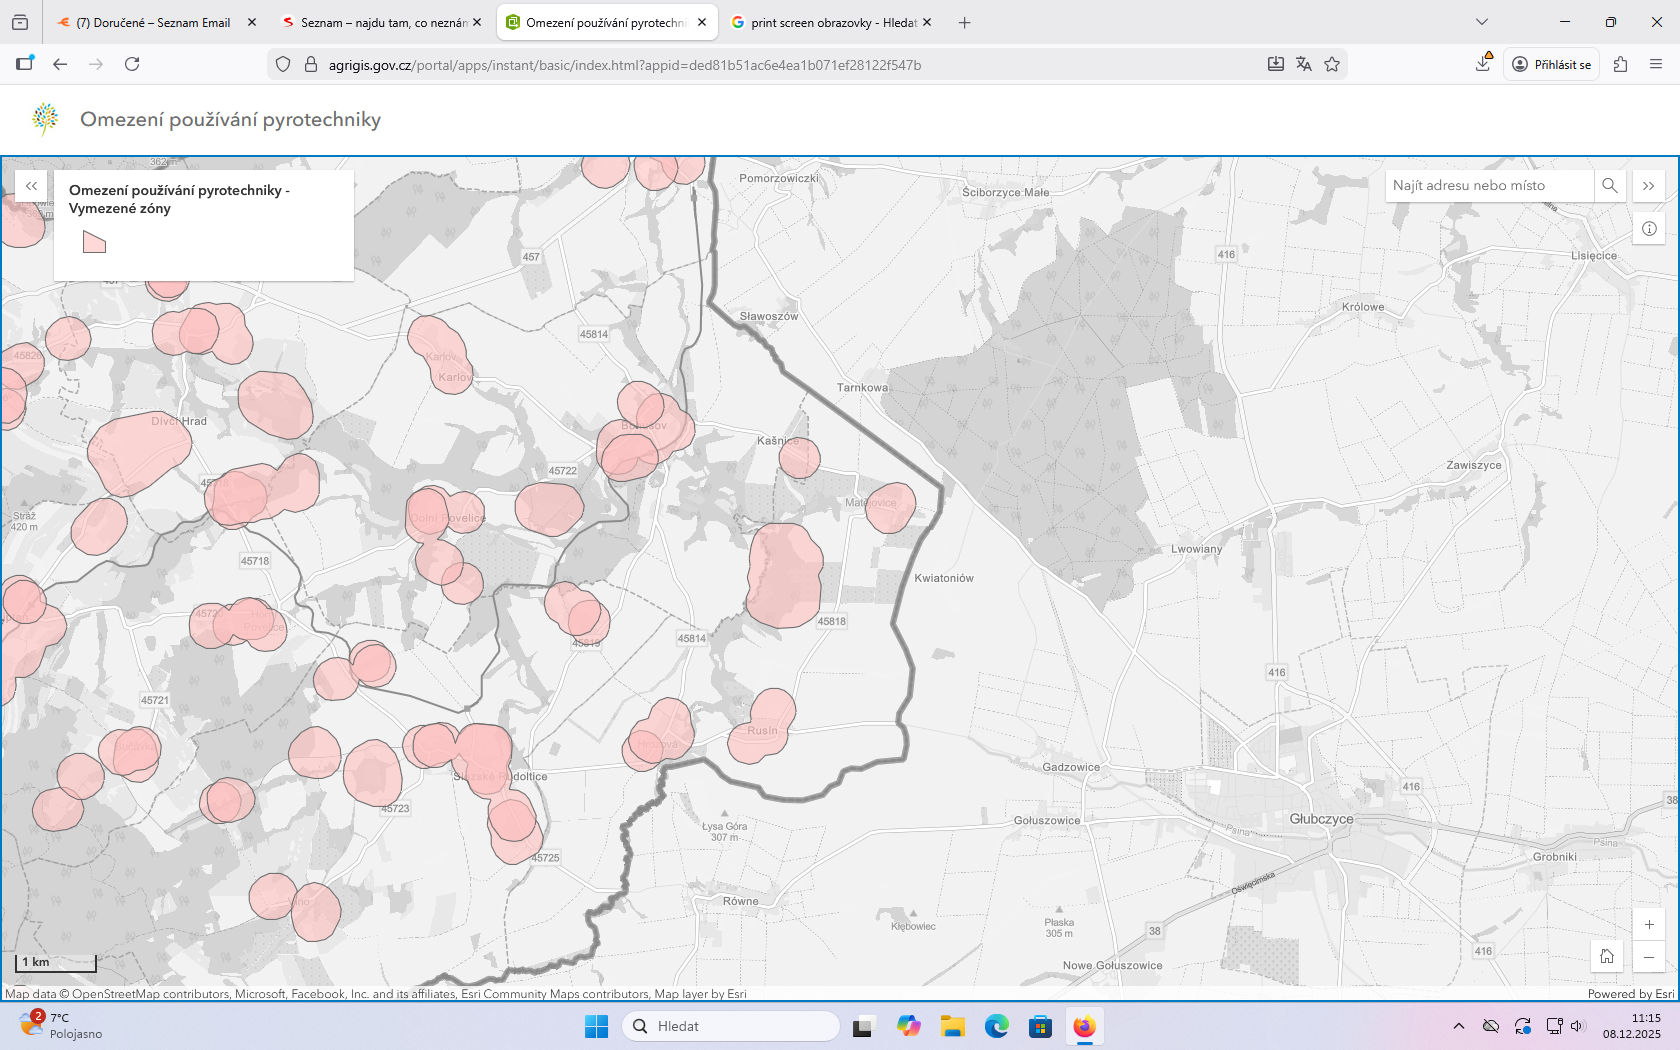Viewport: 1680px width, 1050px height.
Task: Click the map search magnifier icon
Action: [x=1609, y=186]
